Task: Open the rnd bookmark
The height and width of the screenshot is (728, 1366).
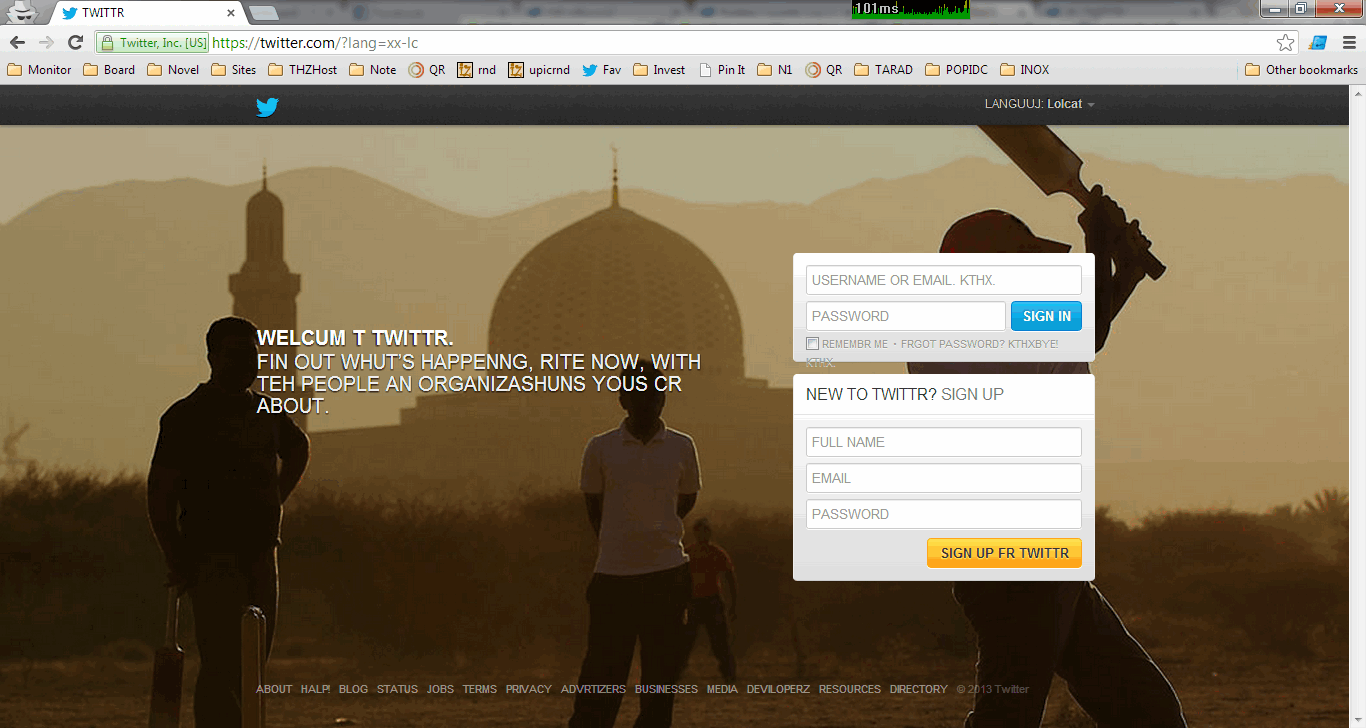Action: click(477, 70)
